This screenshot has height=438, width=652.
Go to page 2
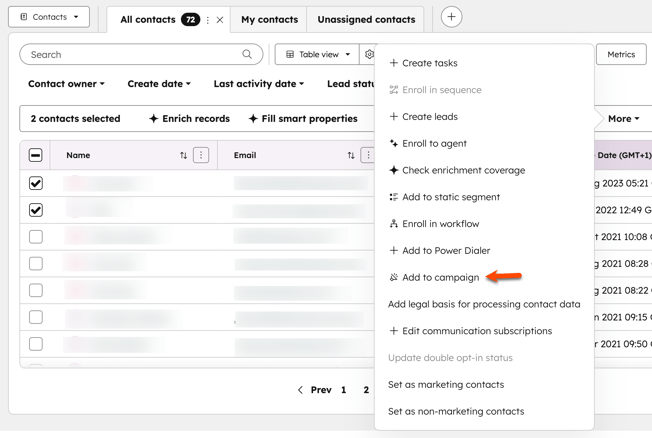point(366,390)
